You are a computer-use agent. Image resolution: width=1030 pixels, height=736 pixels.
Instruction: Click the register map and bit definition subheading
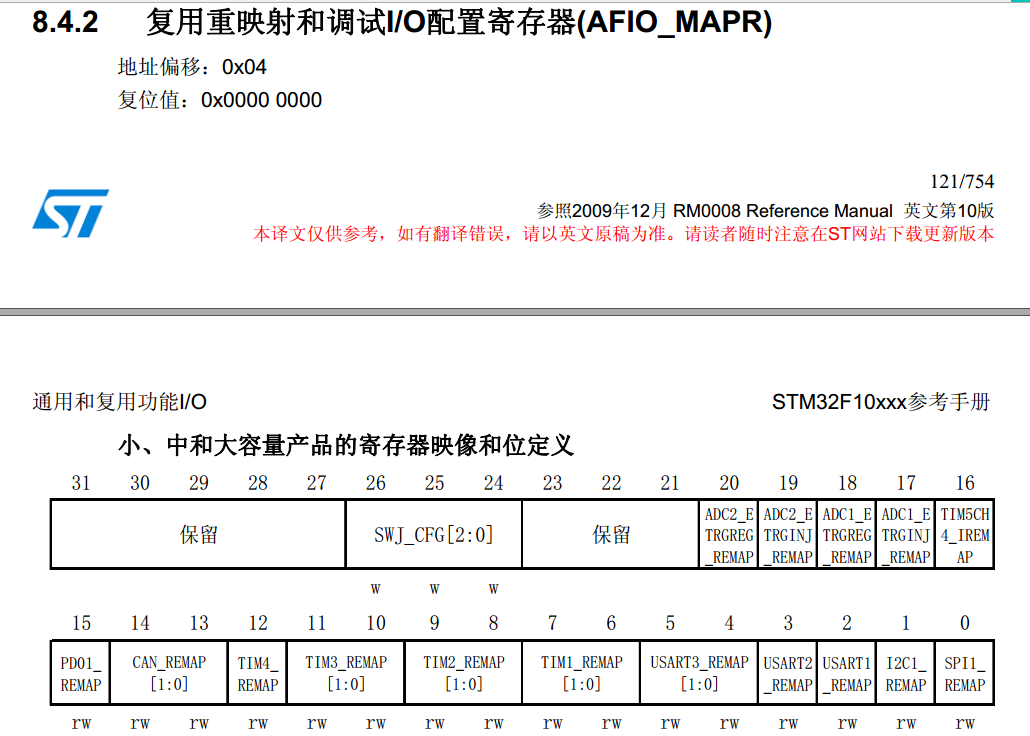pos(345,445)
